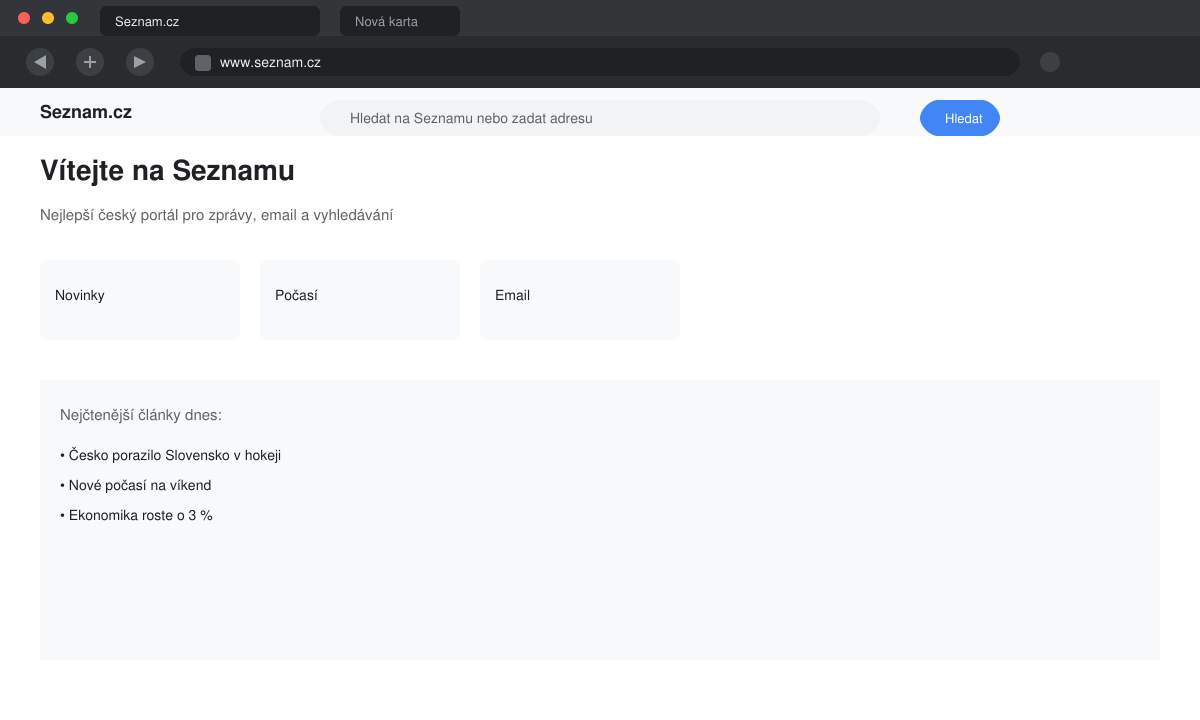
Task: Click the site icon in the address bar
Action: [203, 63]
